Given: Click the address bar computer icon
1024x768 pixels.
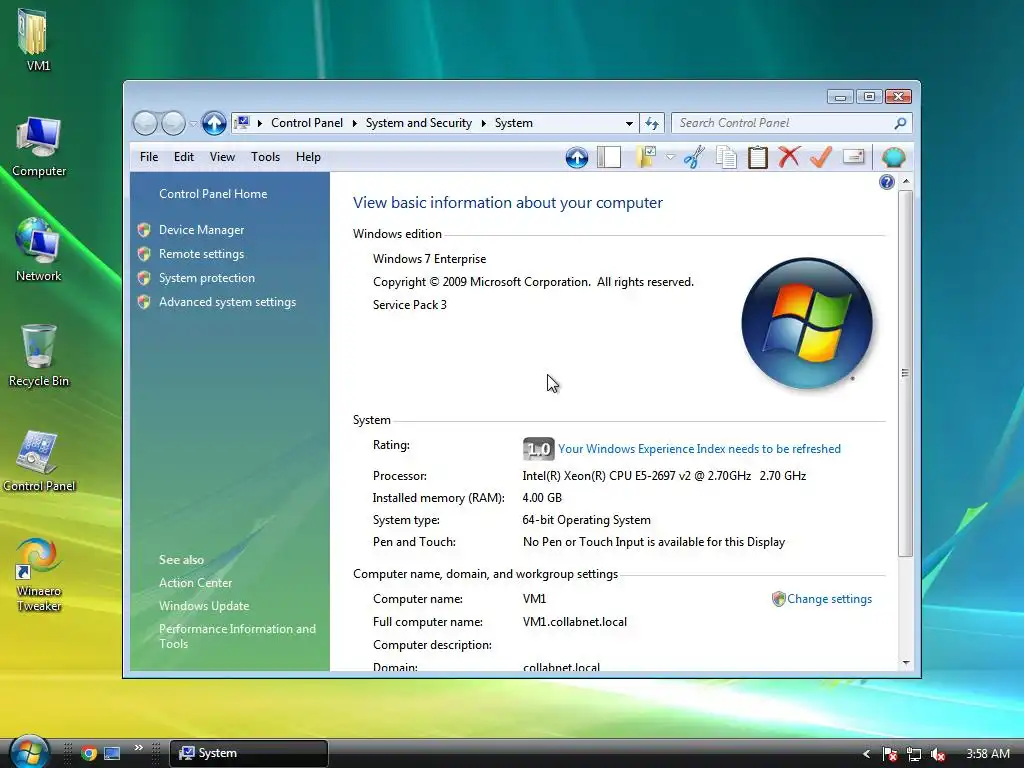Looking at the screenshot, I should pos(242,123).
